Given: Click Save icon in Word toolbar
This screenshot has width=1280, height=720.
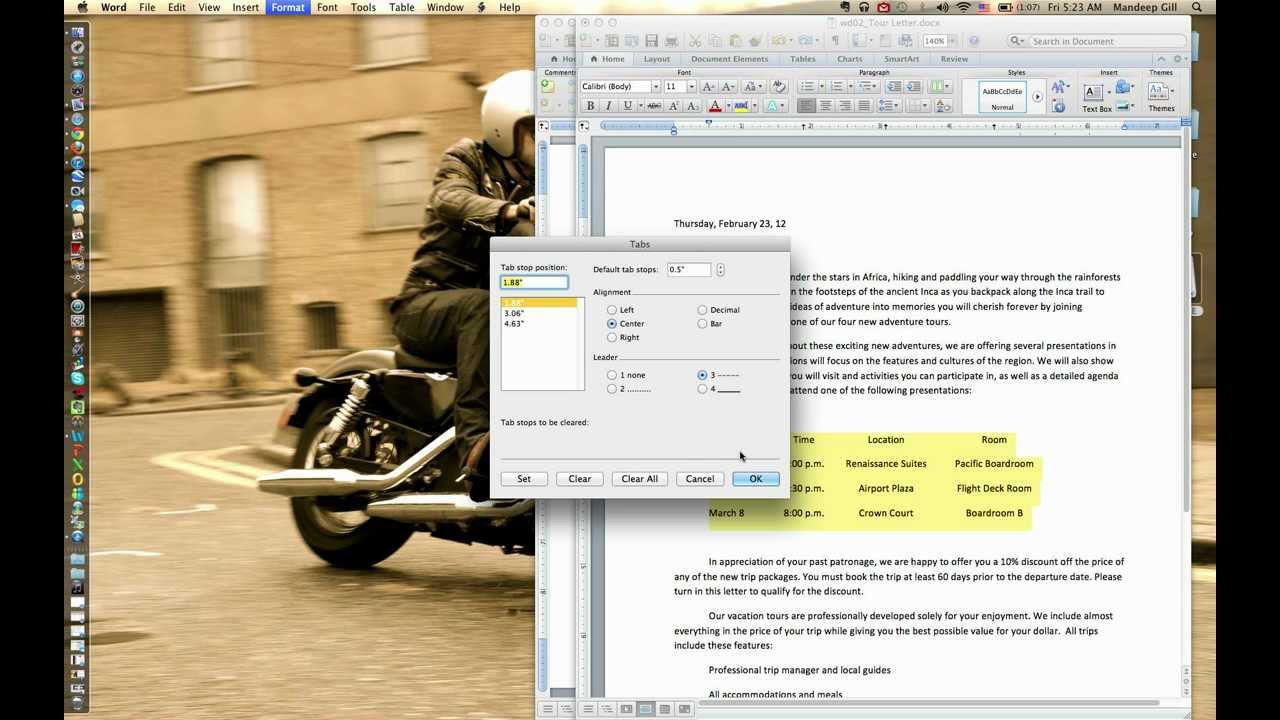Looking at the screenshot, I should click(651, 41).
